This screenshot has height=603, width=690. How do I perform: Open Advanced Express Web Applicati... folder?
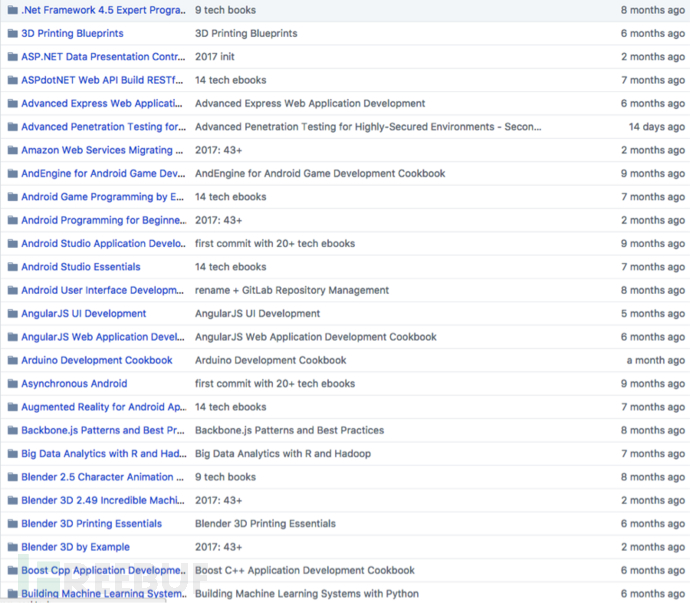(102, 103)
